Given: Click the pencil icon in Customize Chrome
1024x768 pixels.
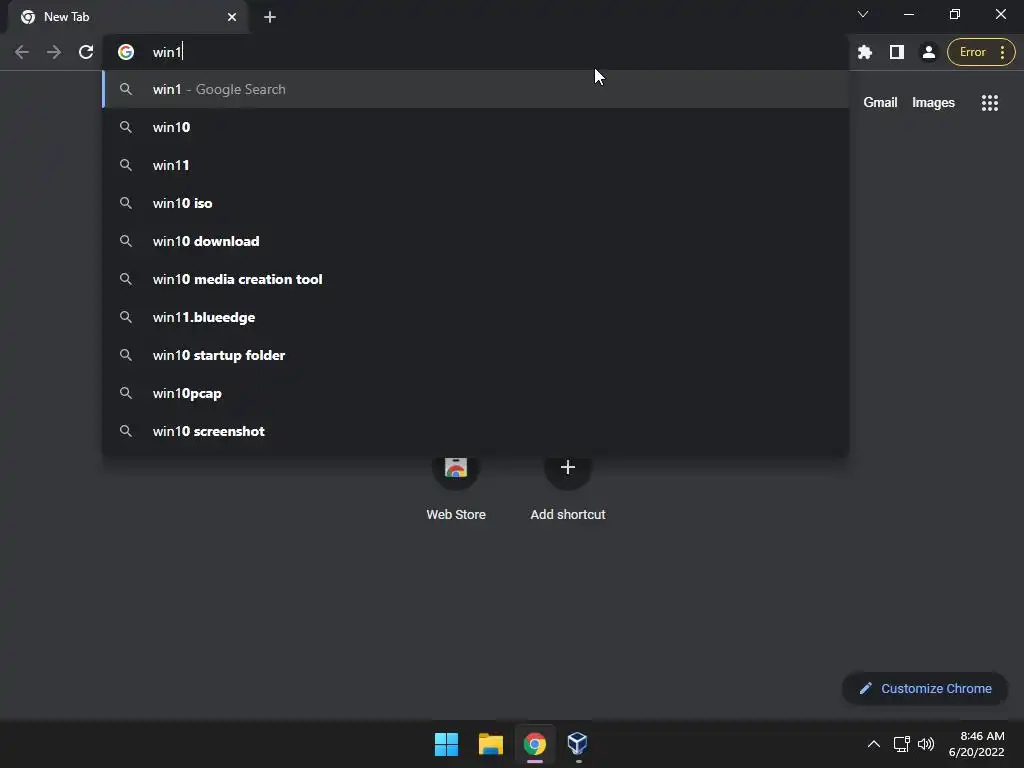Looking at the screenshot, I should 865,688.
